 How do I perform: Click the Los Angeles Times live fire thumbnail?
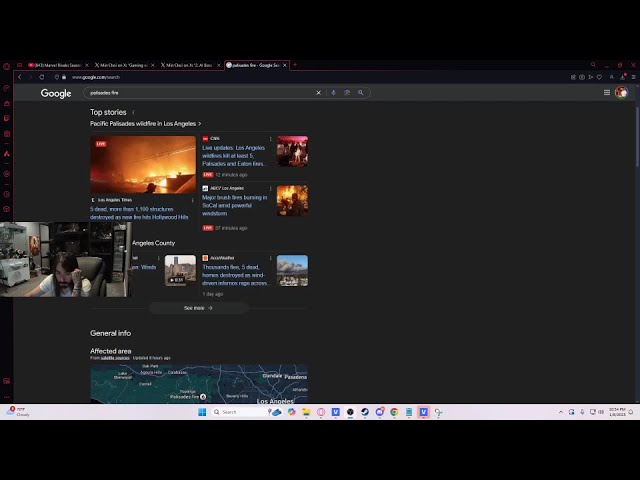coord(143,165)
